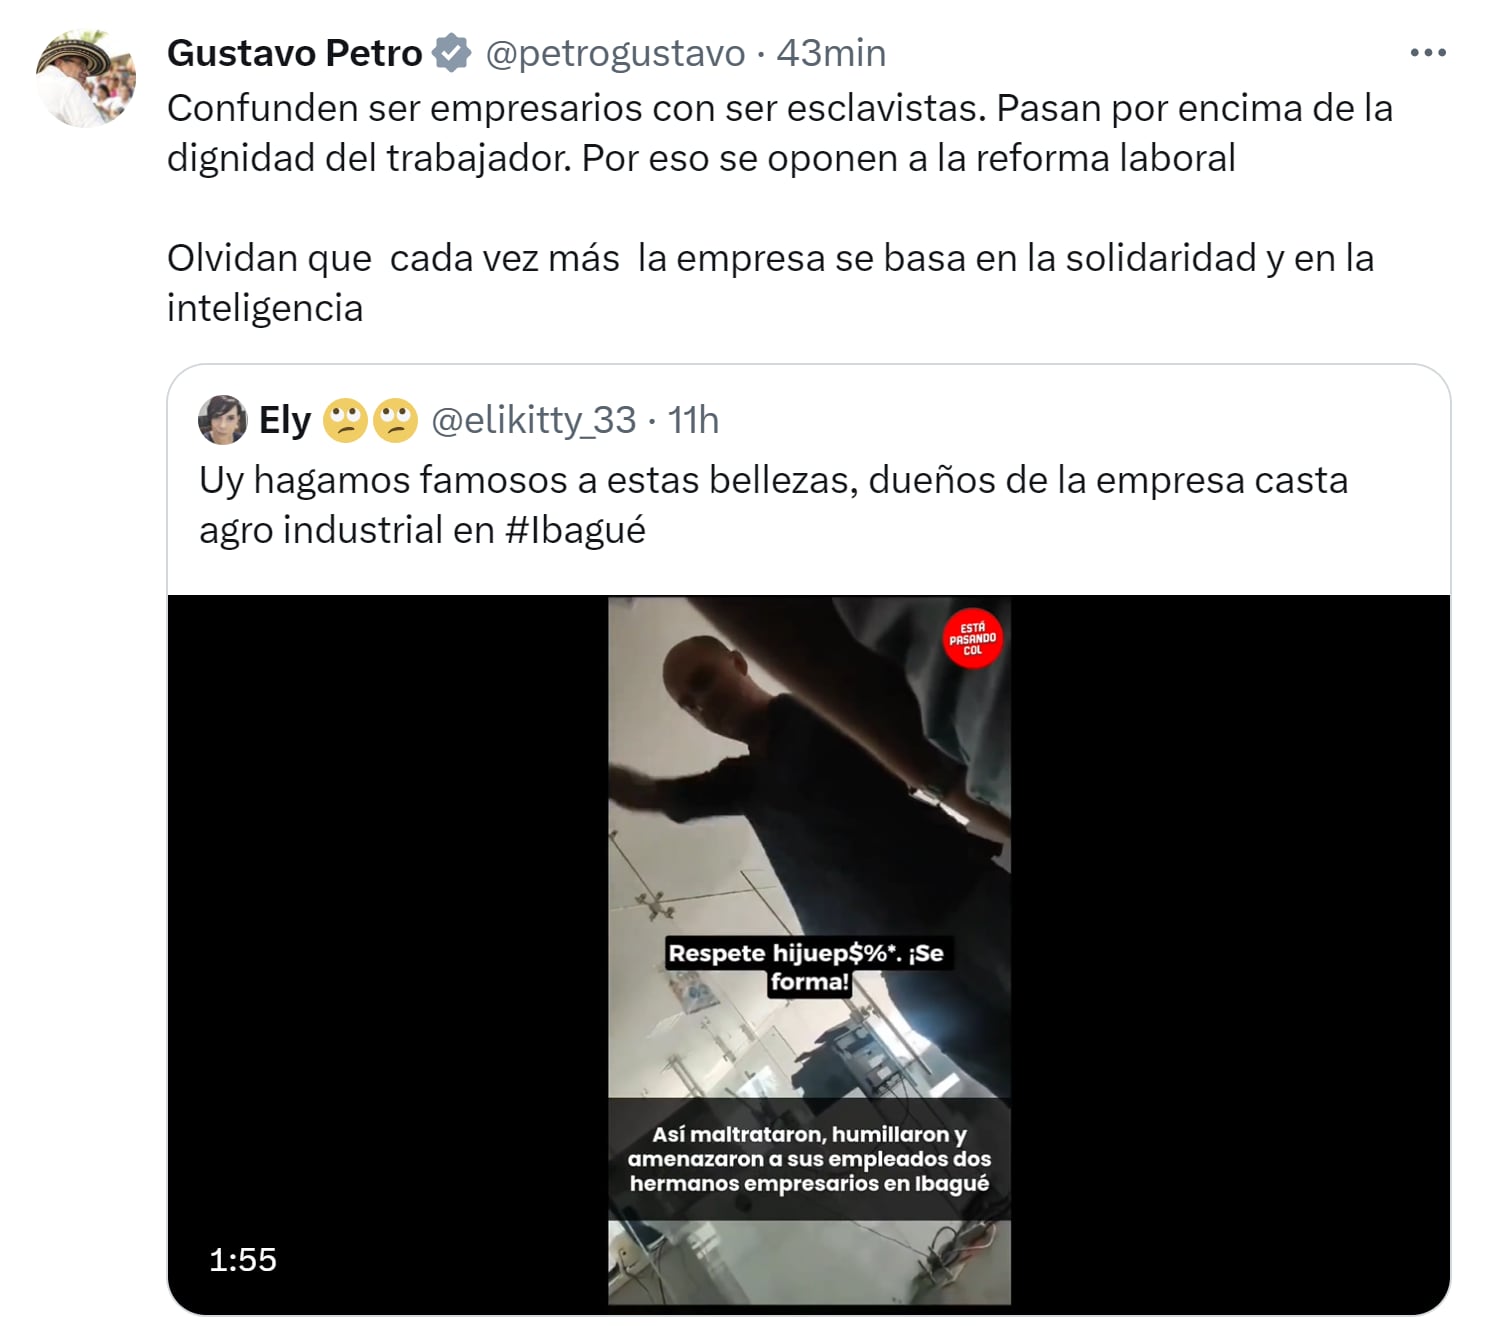Click the 43min timestamp
Viewport: 1491px width, 1326px height.
pyautogui.click(x=831, y=53)
